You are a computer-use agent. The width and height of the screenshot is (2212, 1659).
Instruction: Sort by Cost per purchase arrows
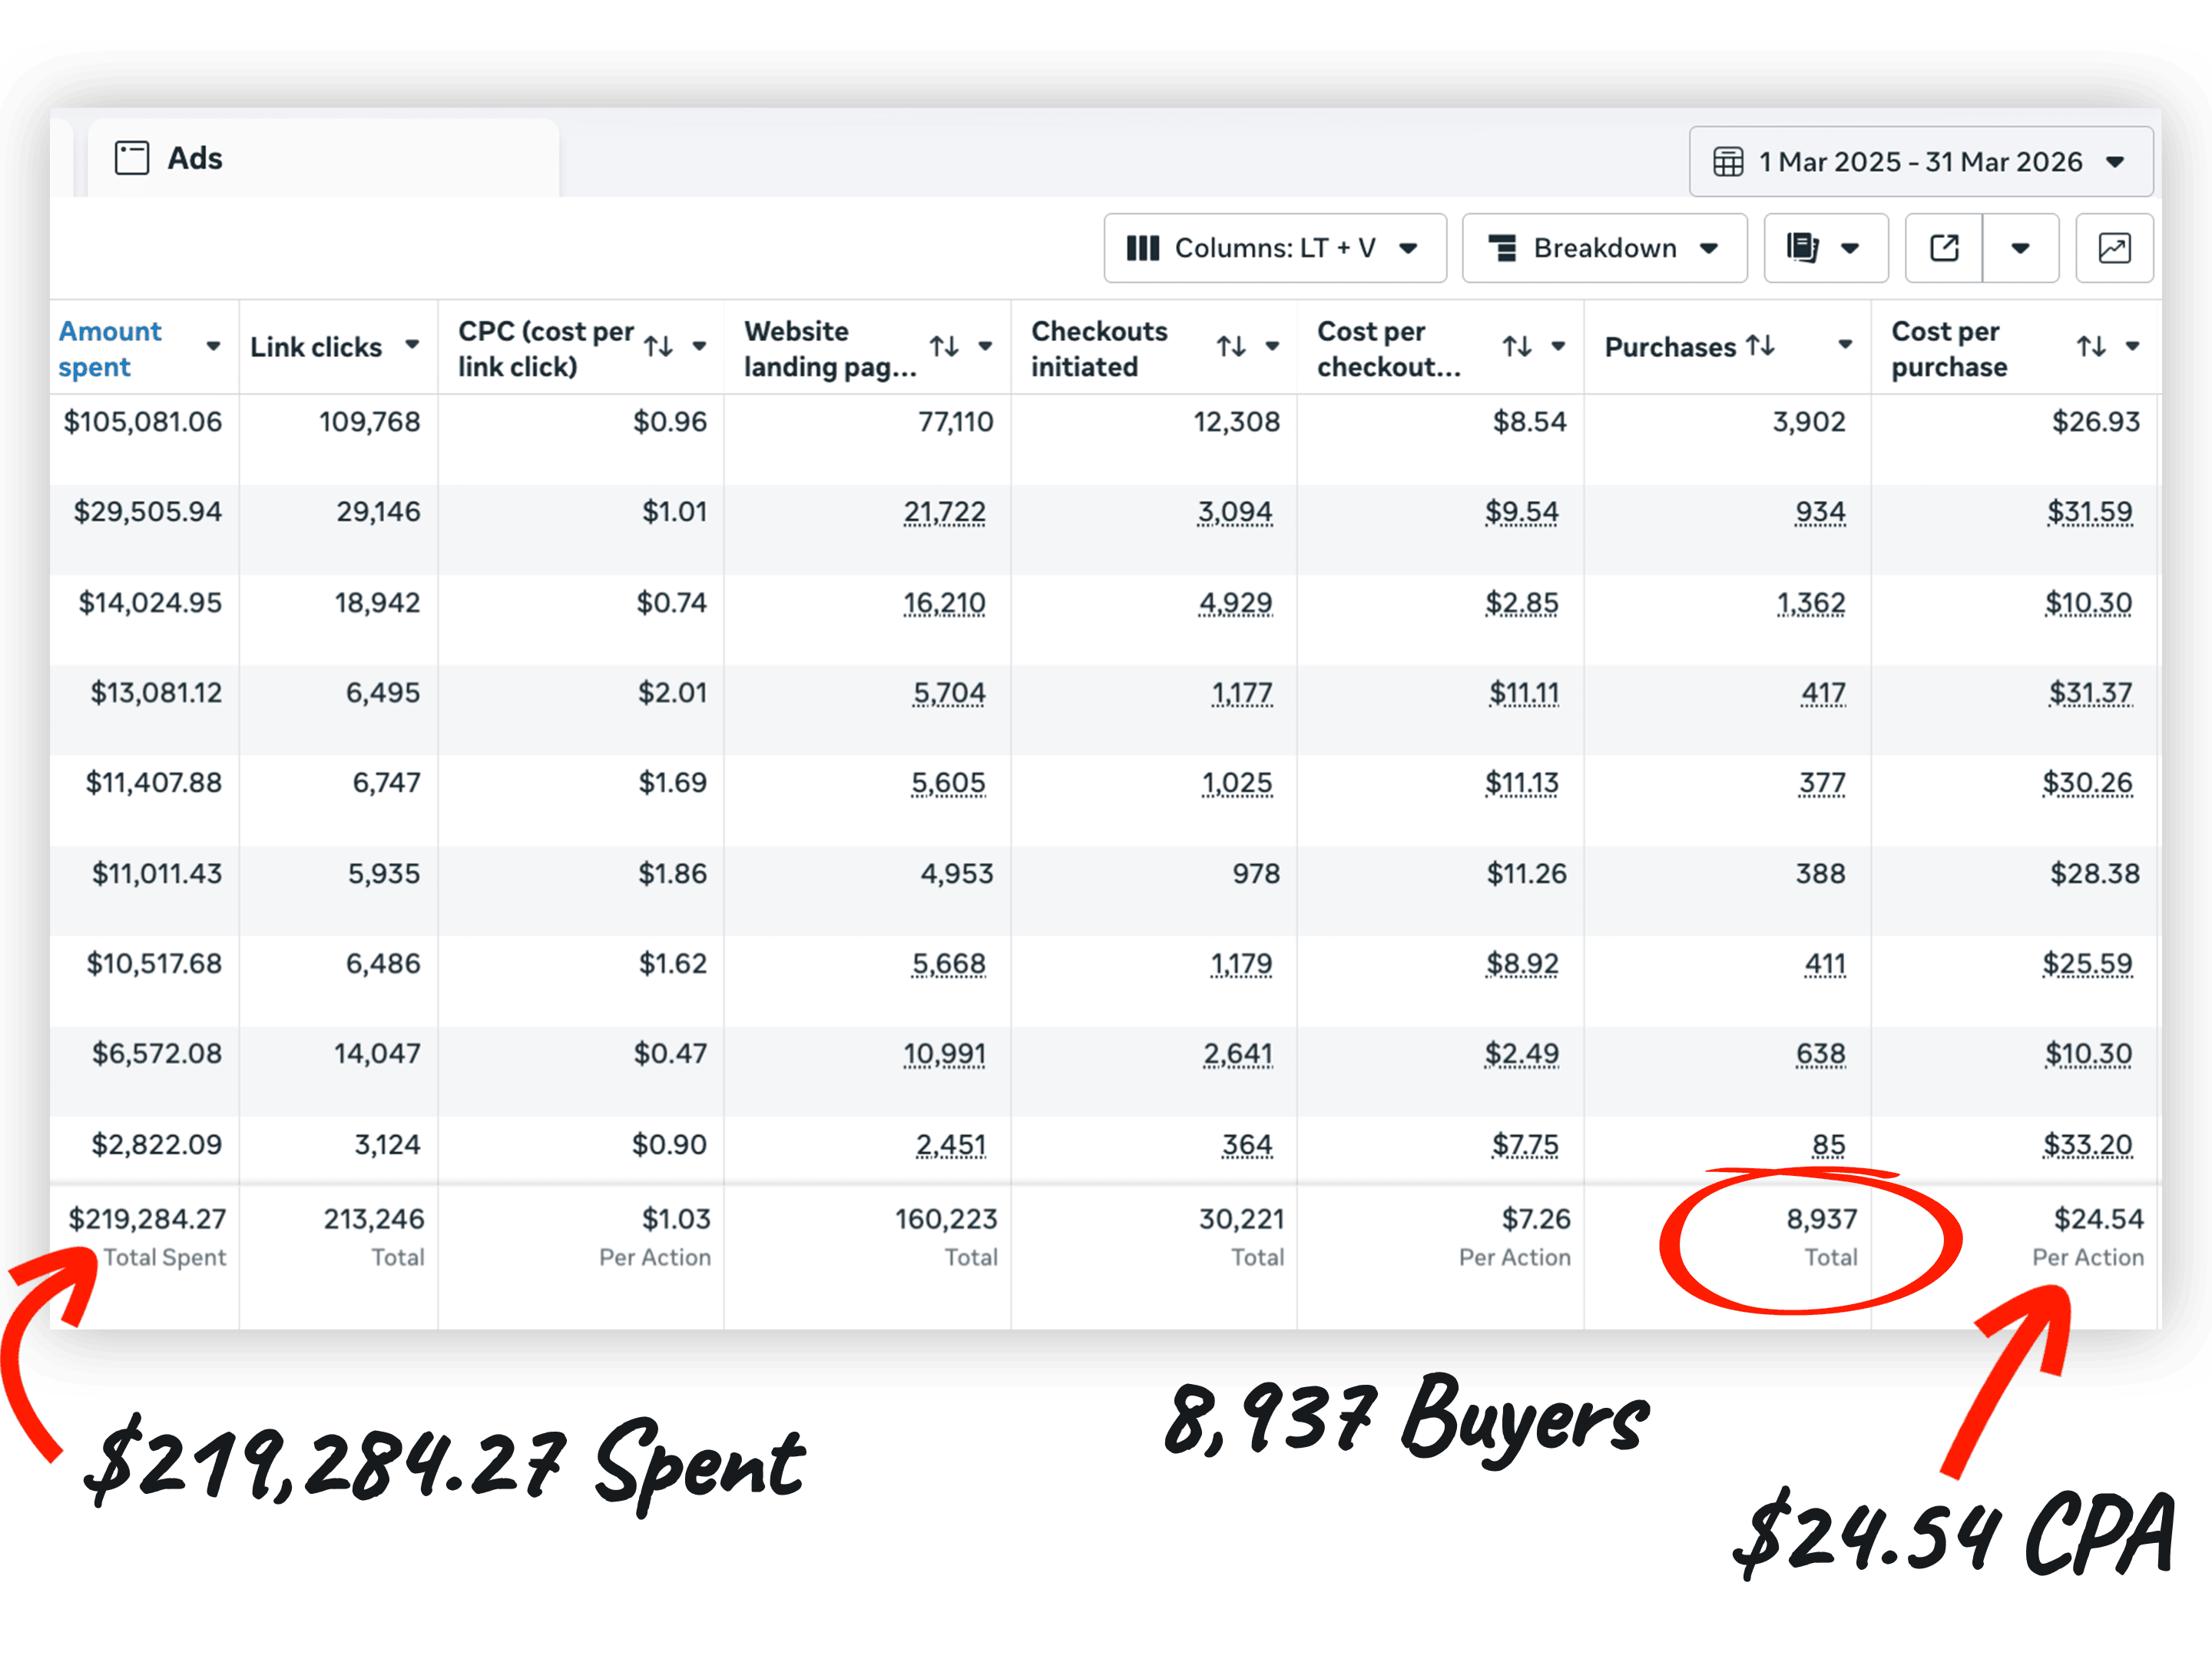[2091, 347]
